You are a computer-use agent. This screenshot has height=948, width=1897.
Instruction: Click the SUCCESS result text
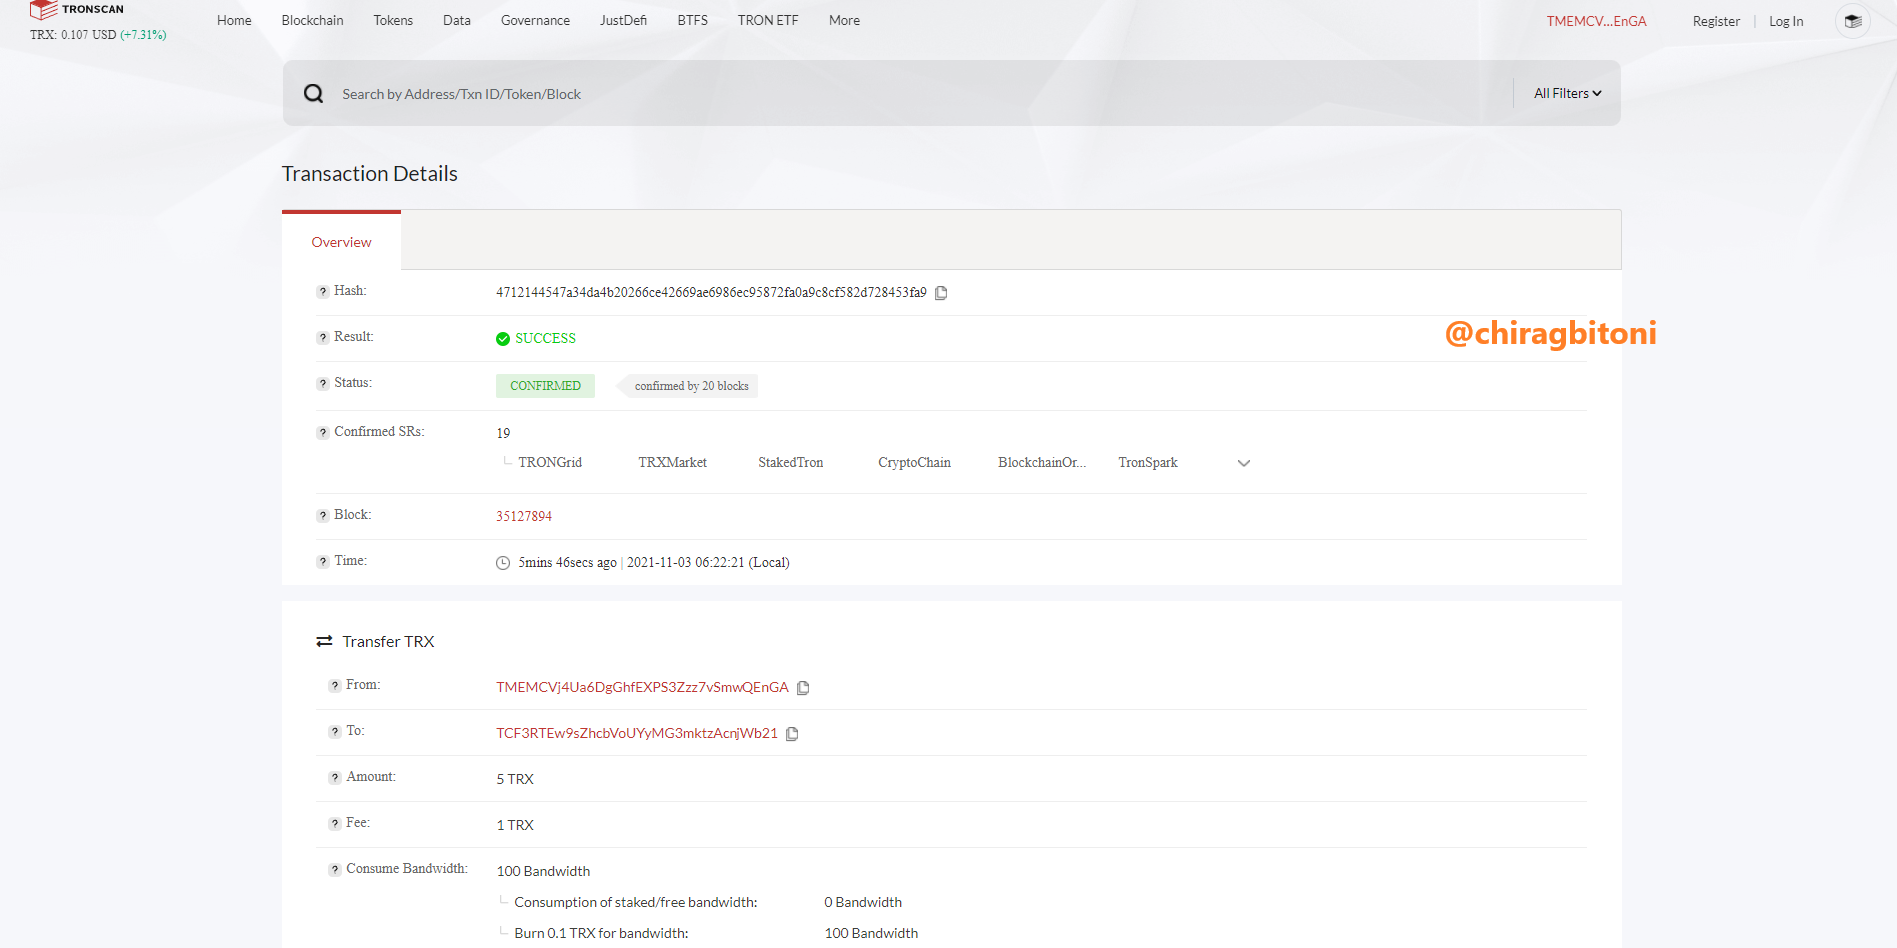(545, 339)
